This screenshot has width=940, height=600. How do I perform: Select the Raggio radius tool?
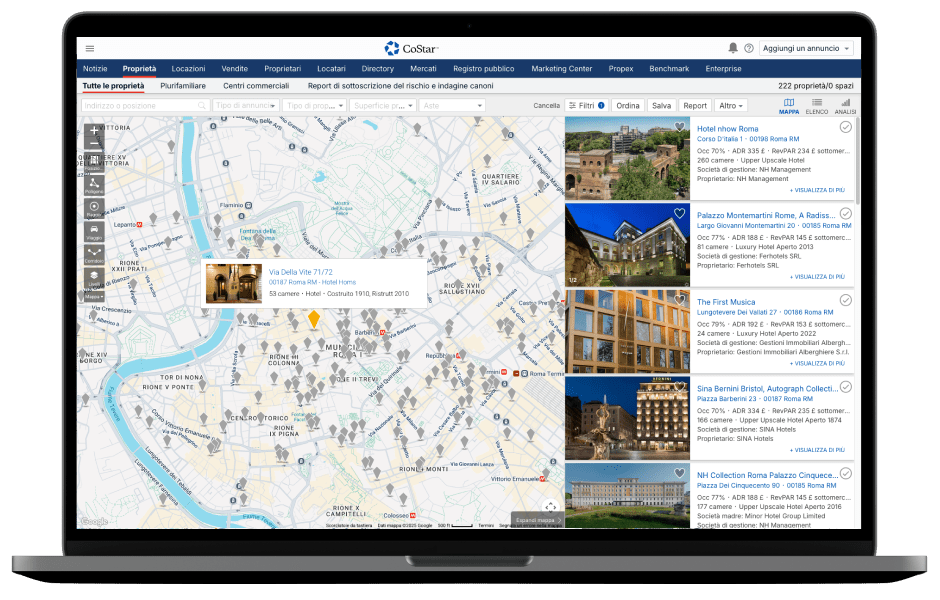(94, 208)
